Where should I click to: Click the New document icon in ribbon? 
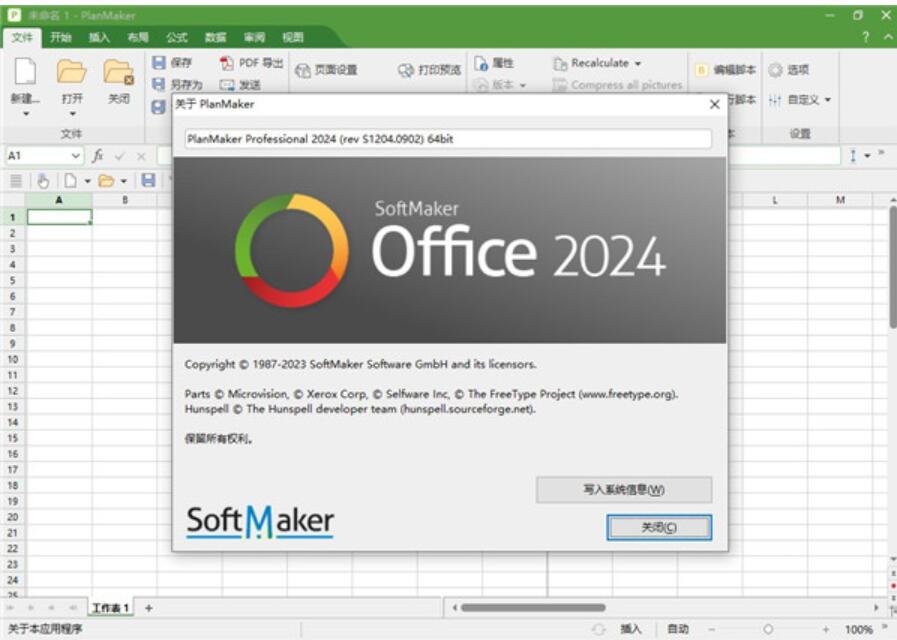click(25, 72)
